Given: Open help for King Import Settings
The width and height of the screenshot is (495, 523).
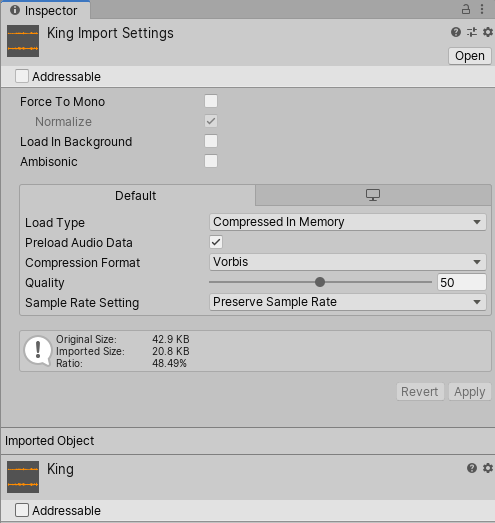Looking at the screenshot, I should 456,32.
